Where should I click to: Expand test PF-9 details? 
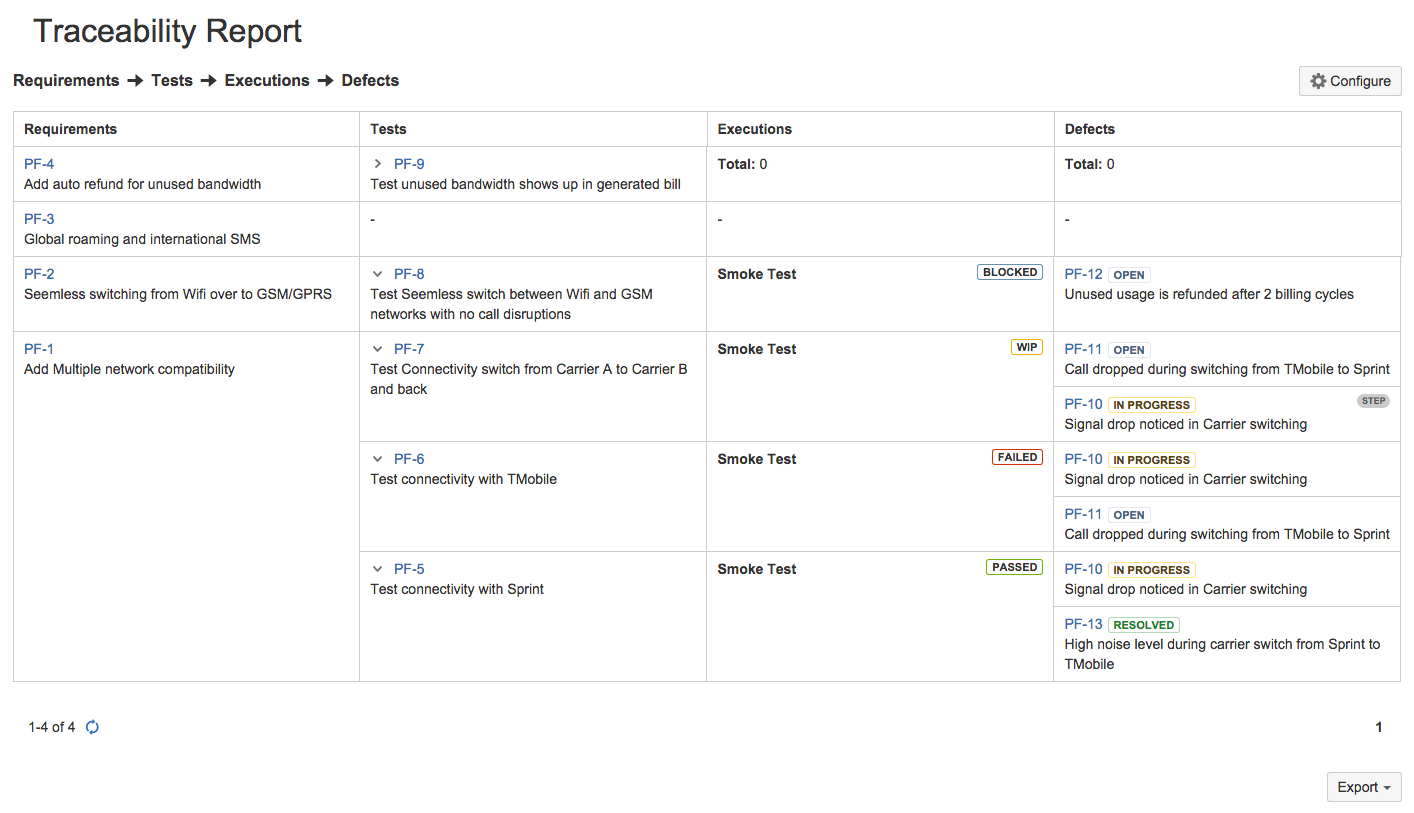click(x=378, y=163)
